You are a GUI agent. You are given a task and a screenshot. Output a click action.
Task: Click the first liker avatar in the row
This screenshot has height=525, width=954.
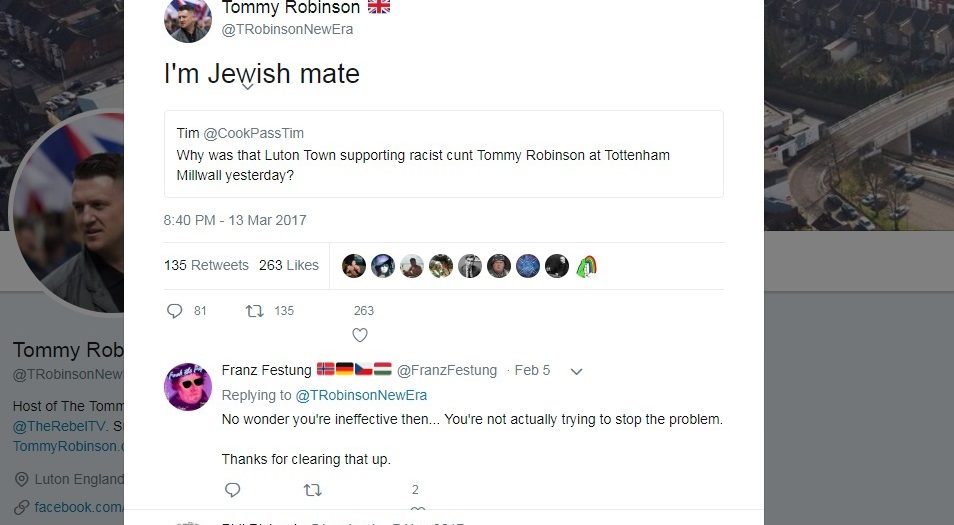(353, 265)
